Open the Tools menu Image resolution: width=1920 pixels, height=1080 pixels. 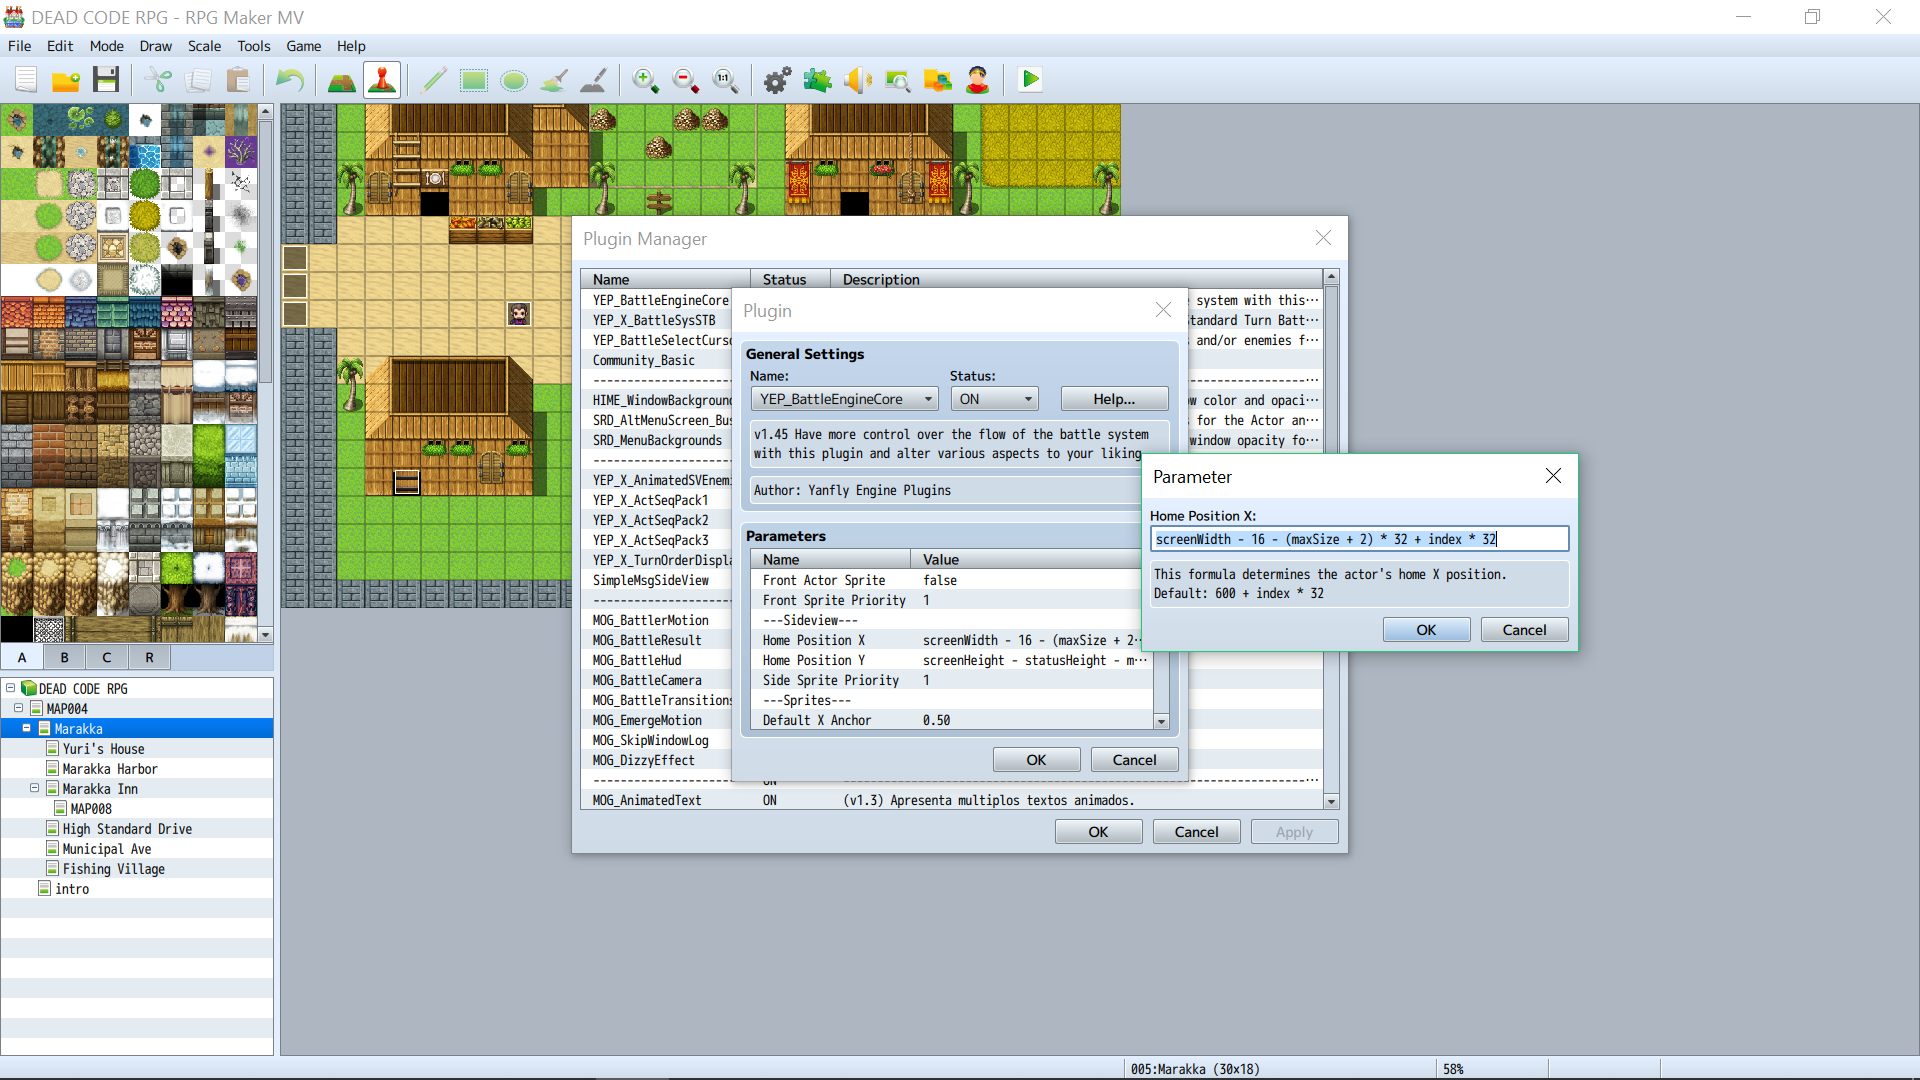tap(253, 46)
